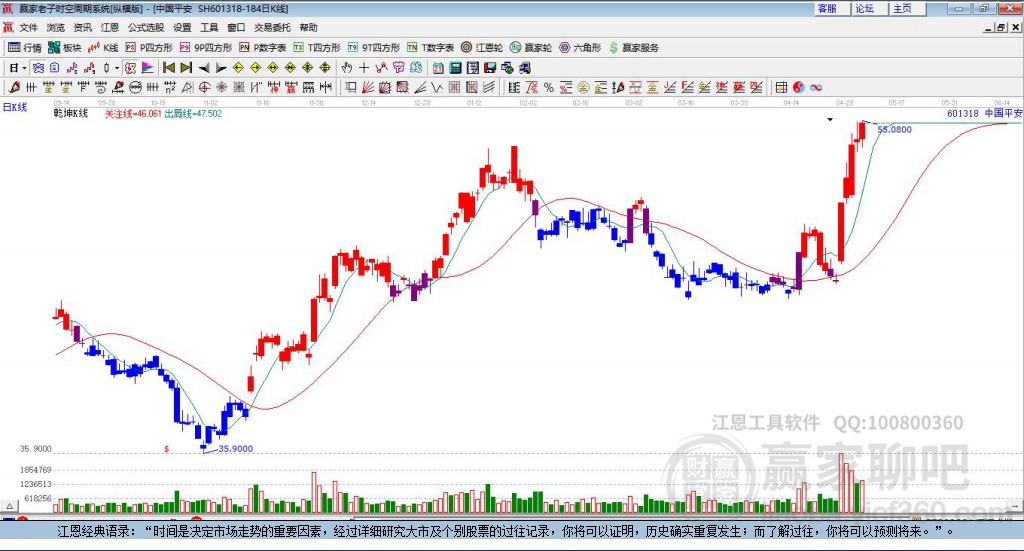Screen dimensions: 1024x551
Task: Toggle the highlighted red 权 adjustment icon
Action: pos(131,68)
